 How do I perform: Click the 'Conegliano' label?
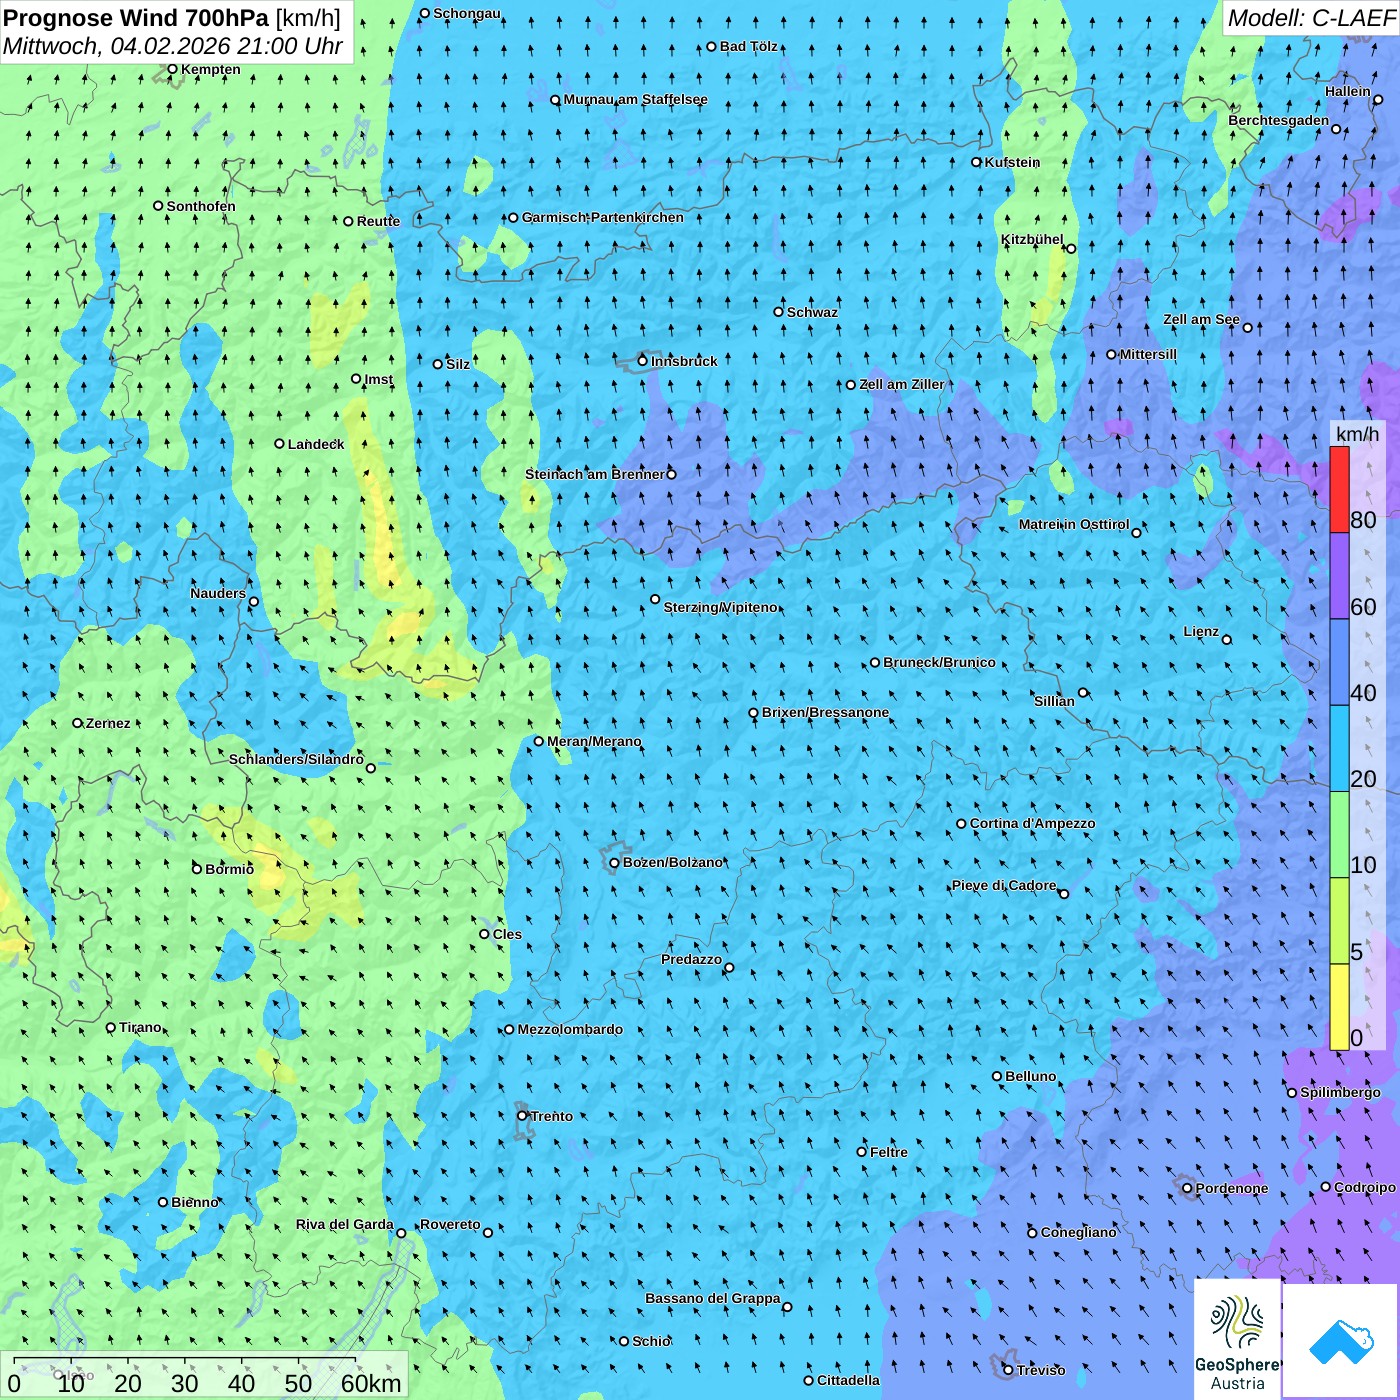pyautogui.click(x=1078, y=1232)
